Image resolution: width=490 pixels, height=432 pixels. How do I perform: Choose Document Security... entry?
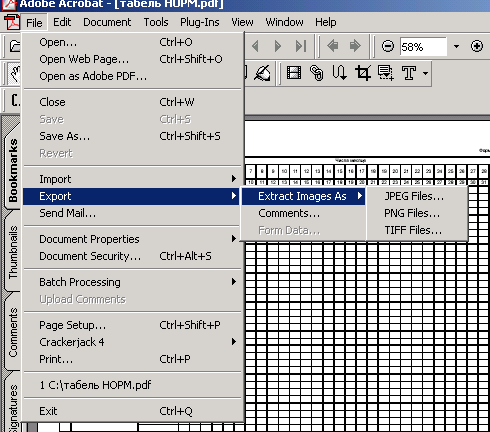[x=131, y=256]
